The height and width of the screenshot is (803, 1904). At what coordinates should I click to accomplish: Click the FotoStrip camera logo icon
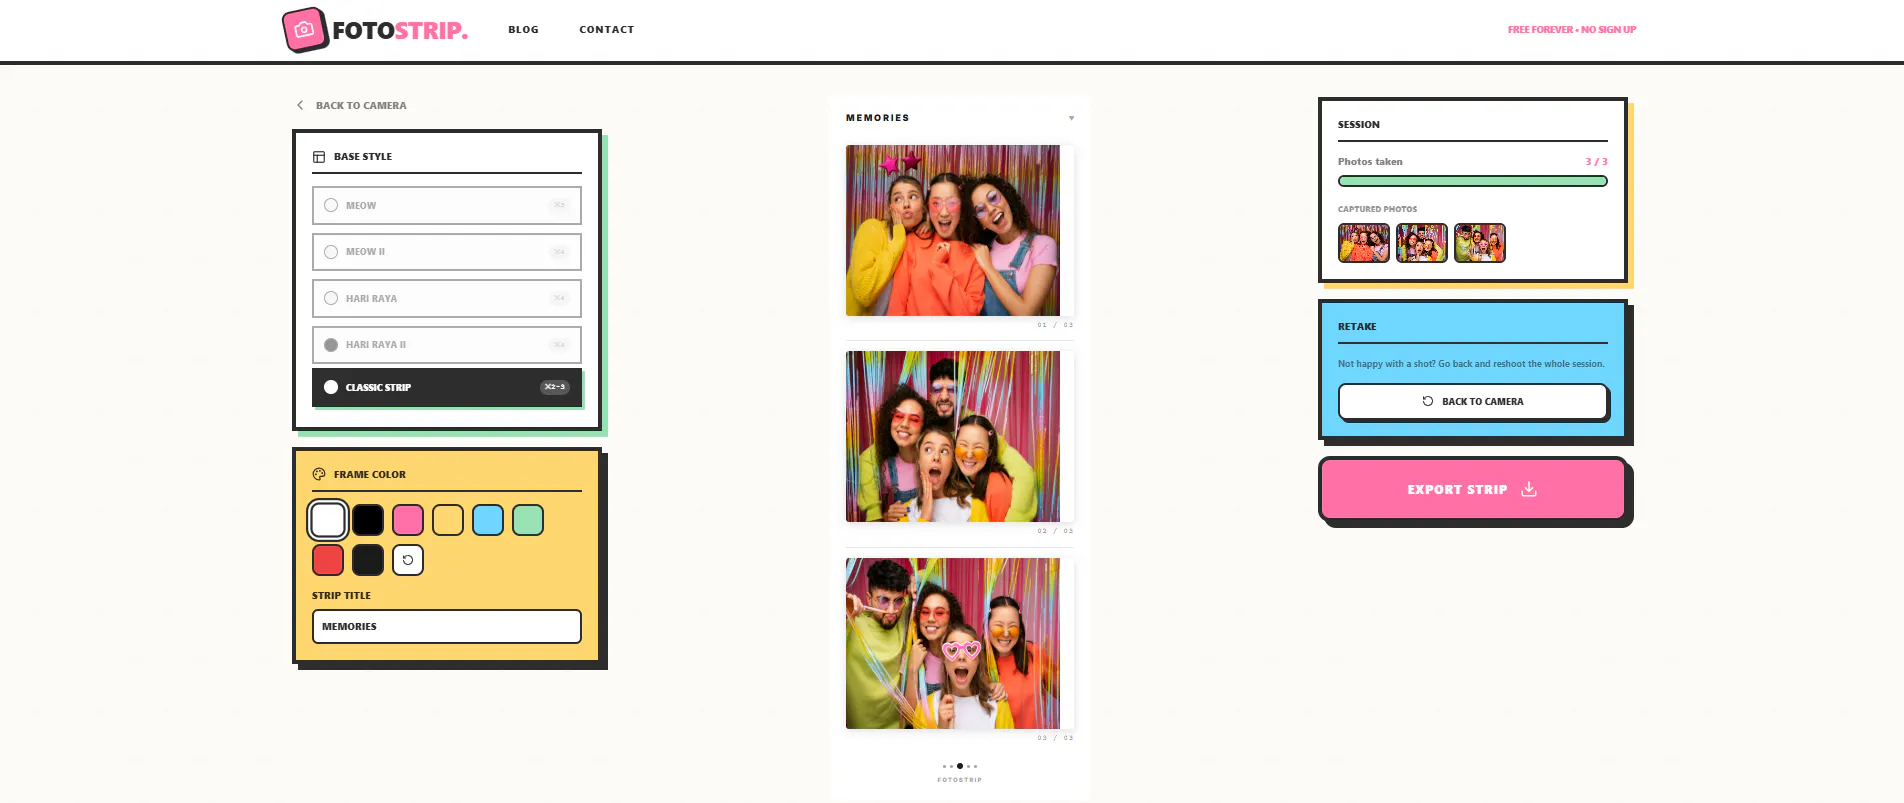tap(305, 30)
